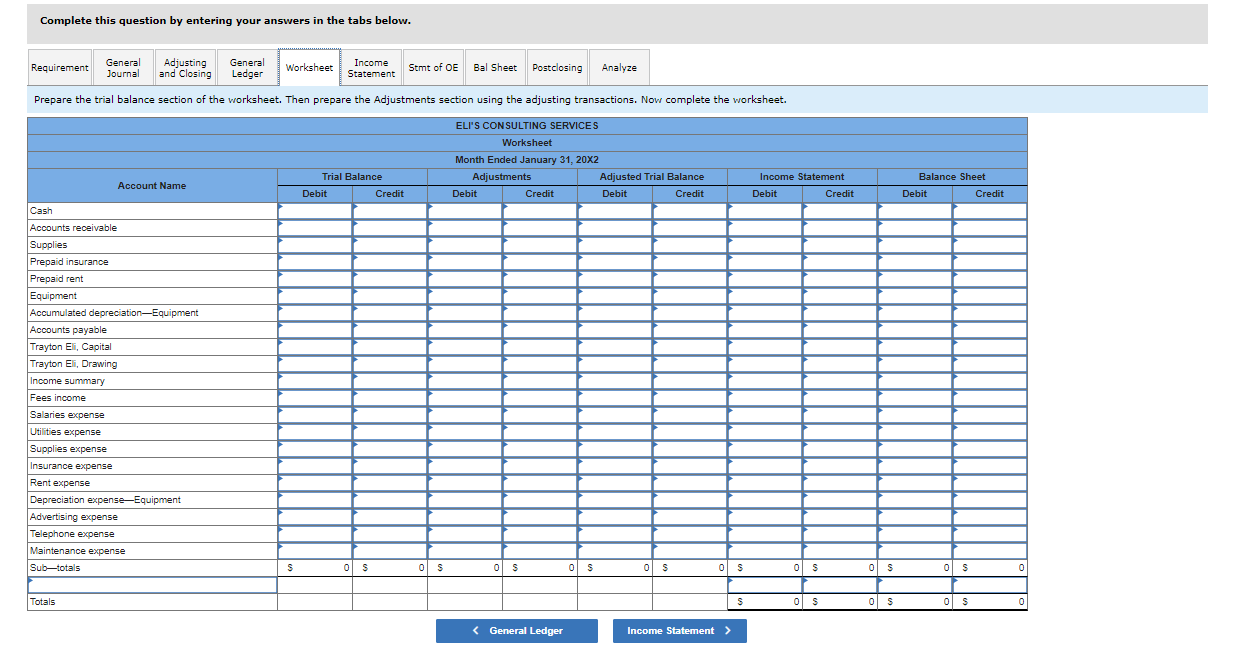The width and height of the screenshot is (1250, 660).
Task: Click Accounts receivable Adjusted Trial Balance debit cell
Action: pos(615,228)
